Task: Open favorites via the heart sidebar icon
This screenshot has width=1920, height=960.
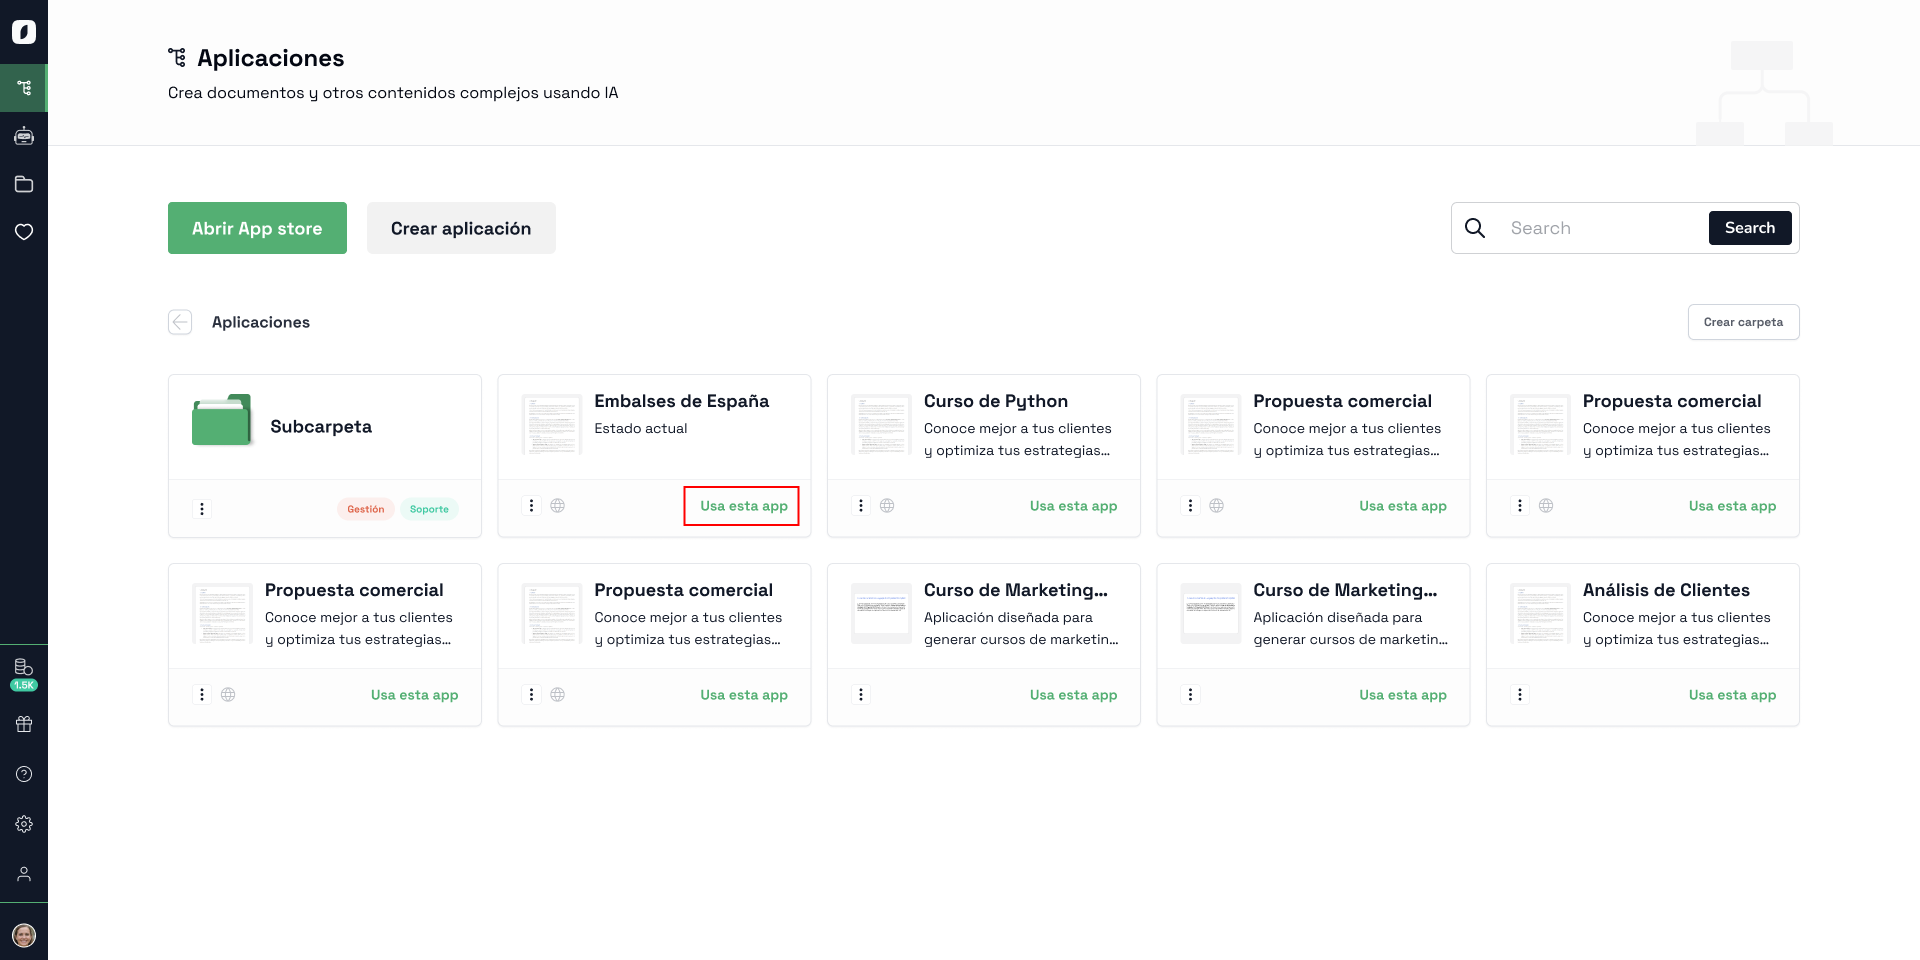Action: tap(24, 232)
